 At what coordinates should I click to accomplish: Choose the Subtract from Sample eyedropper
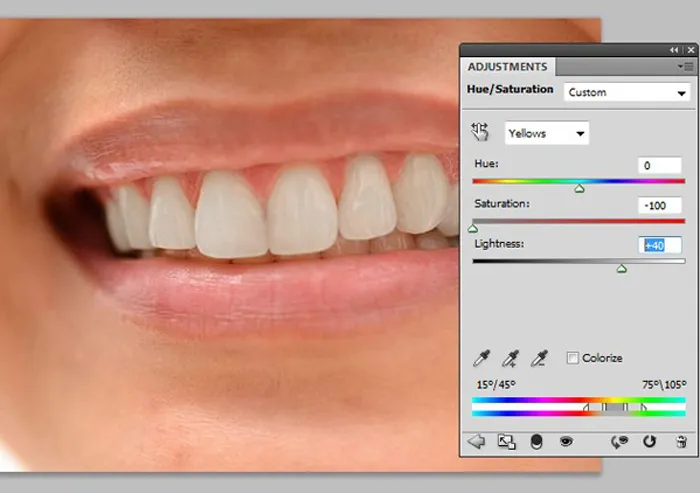click(540, 358)
